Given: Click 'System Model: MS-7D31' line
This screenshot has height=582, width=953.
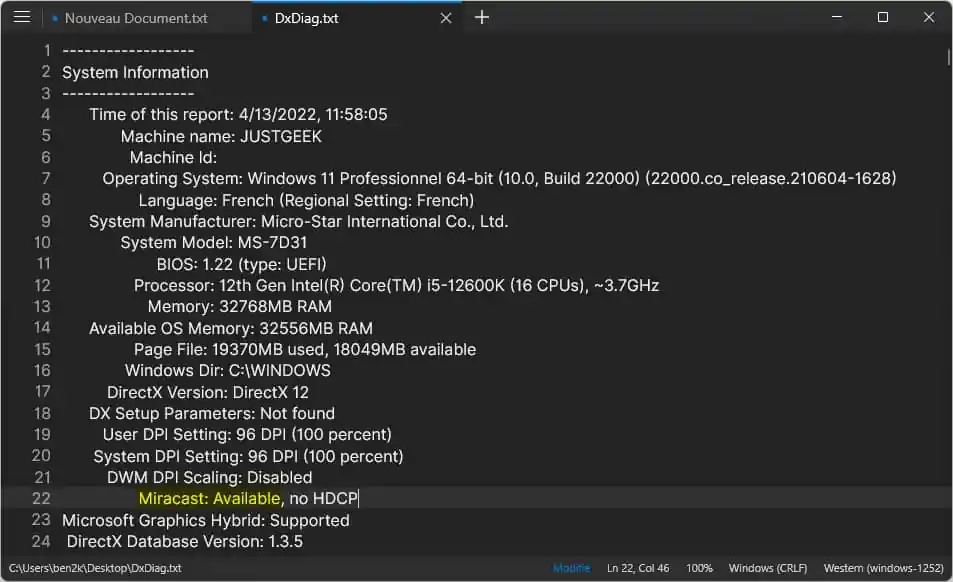Looking at the screenshot, I should click(213, 242).
